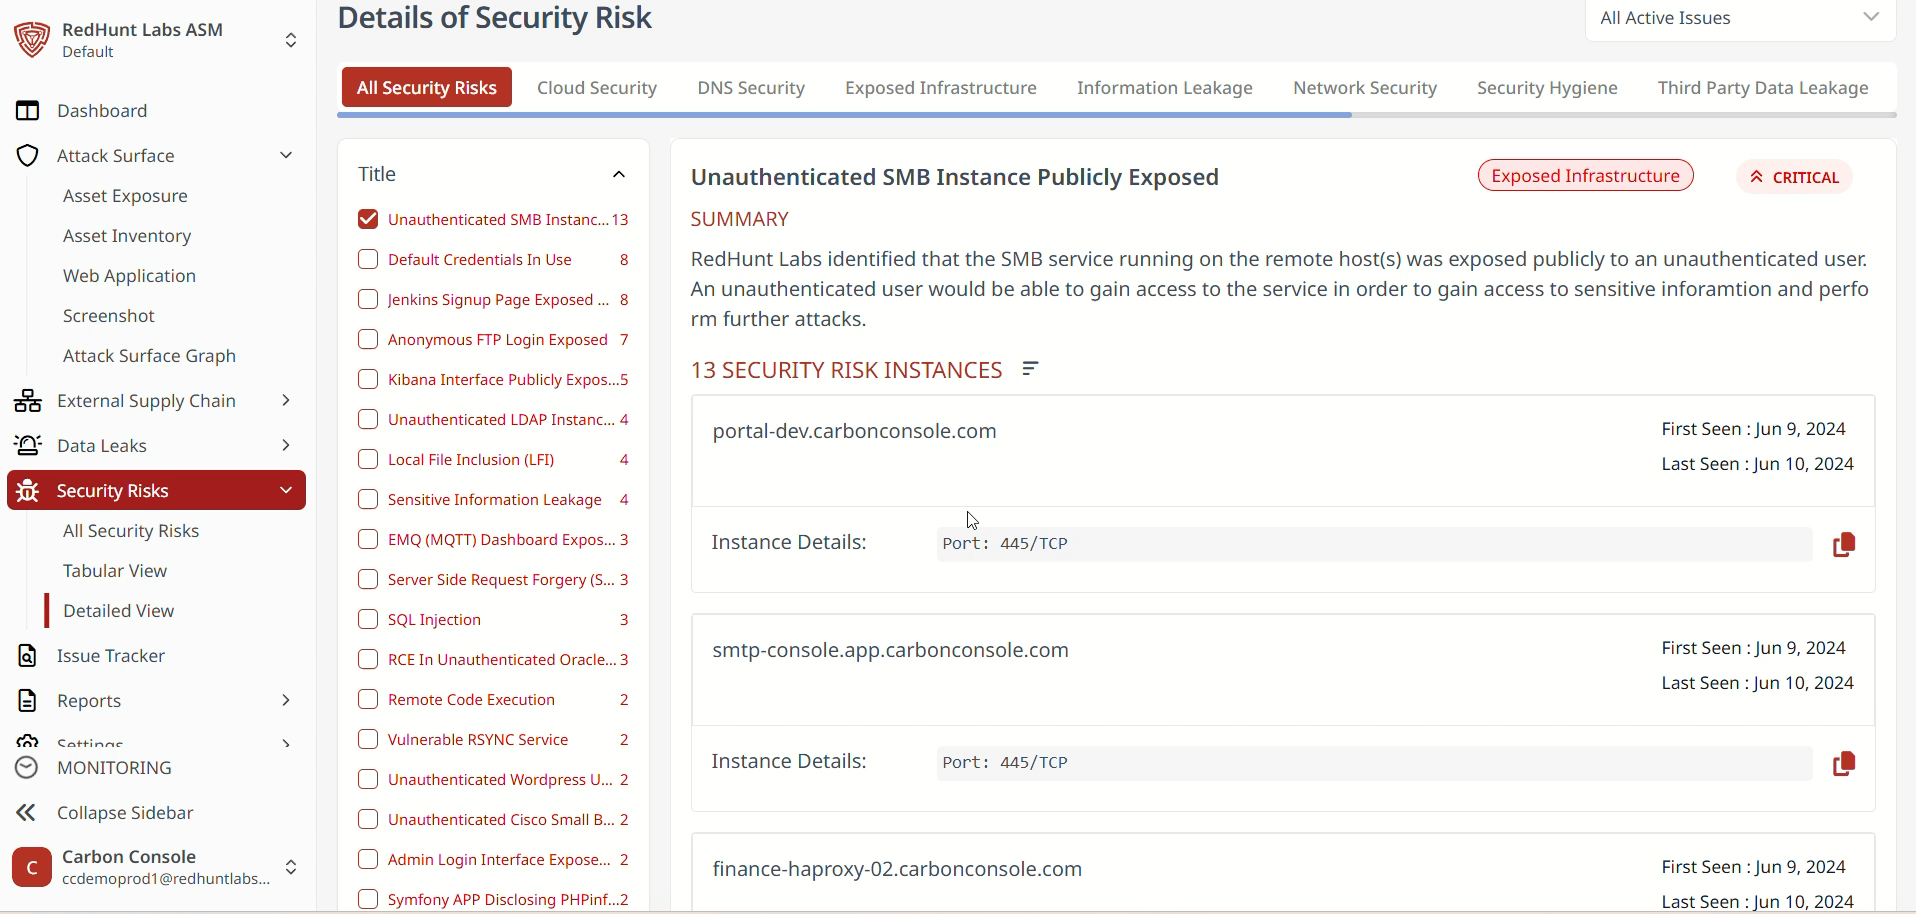
Task: Open Tabular View under Security Risks
Action: click(115, 571)
